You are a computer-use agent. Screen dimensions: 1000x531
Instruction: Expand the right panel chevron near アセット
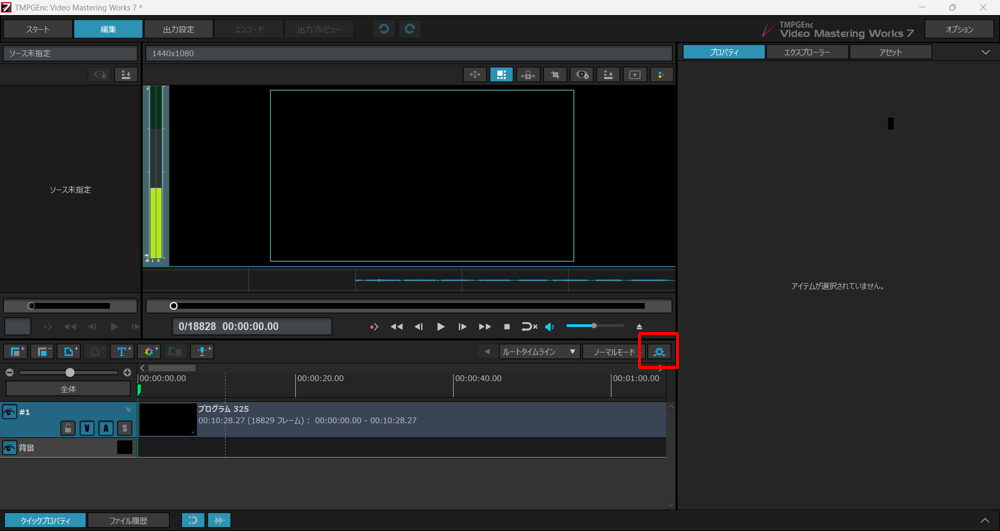click(985, 52)
